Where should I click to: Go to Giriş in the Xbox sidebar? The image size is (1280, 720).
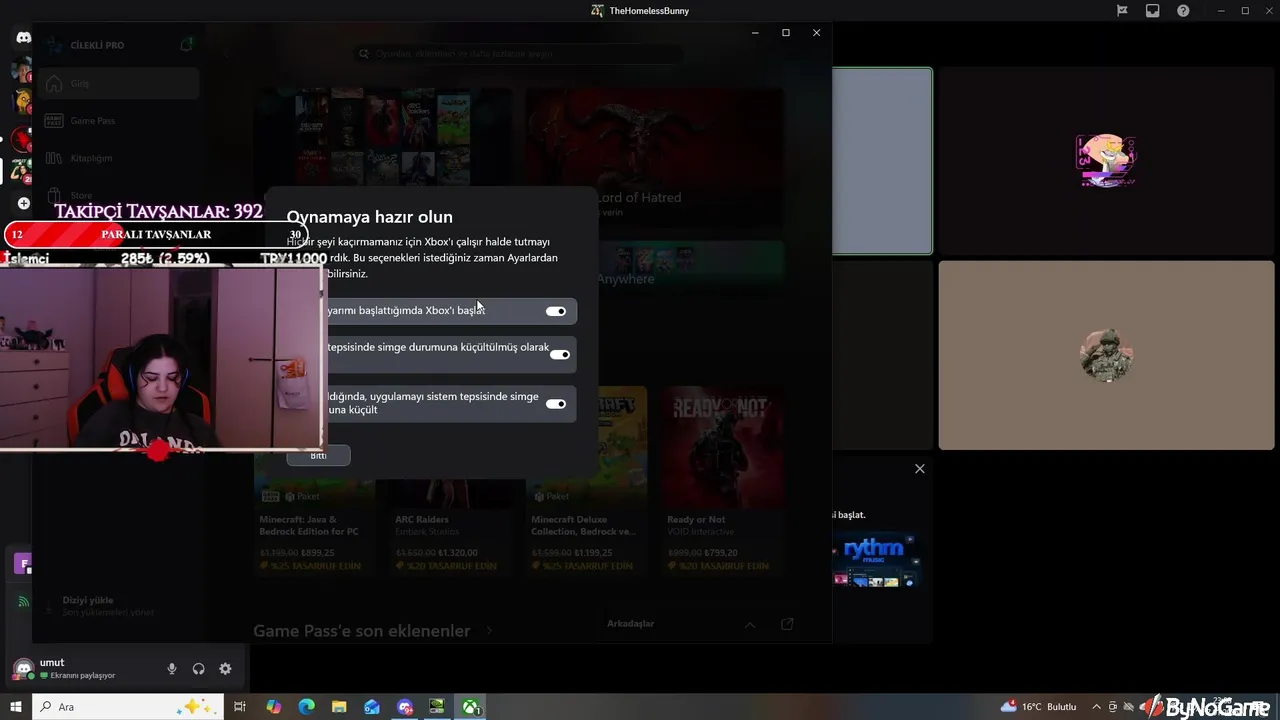[120, 84]
